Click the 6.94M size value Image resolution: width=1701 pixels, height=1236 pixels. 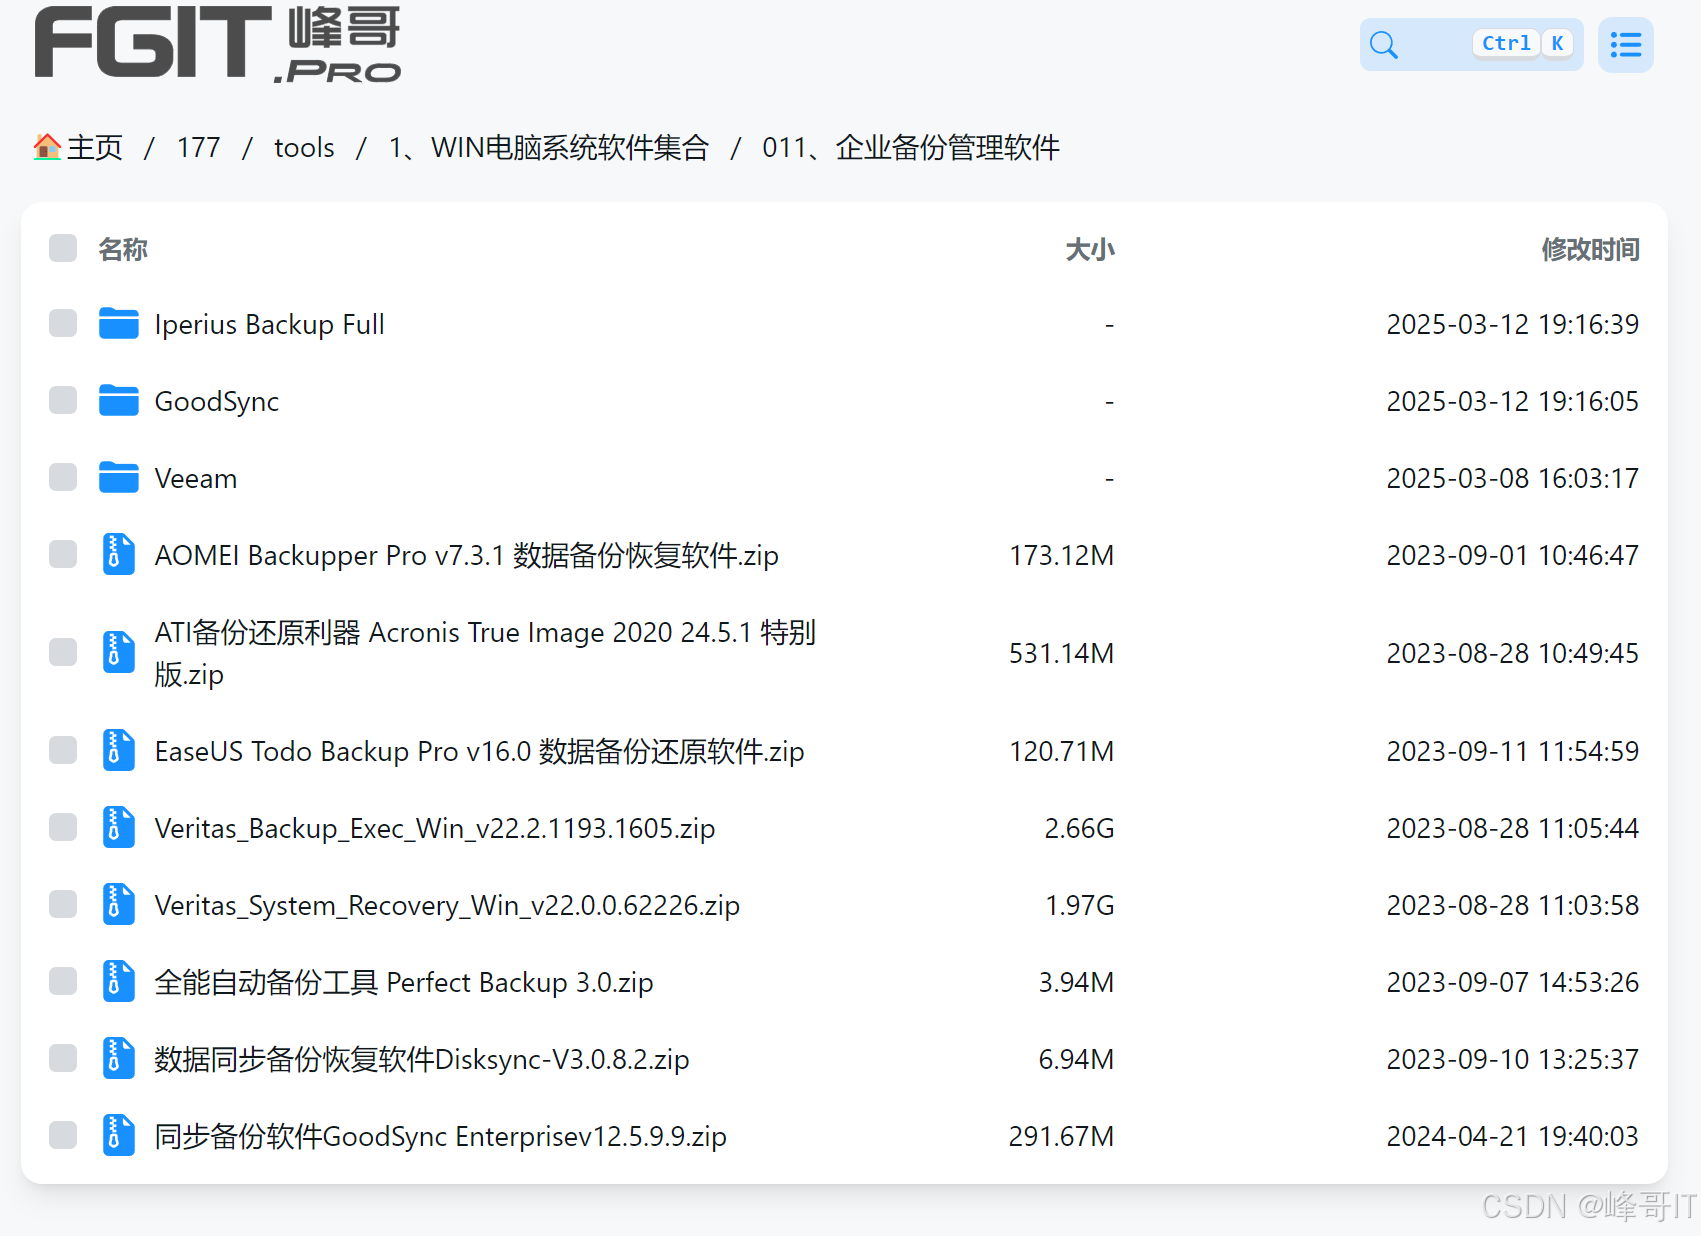pos(1076,1060)
